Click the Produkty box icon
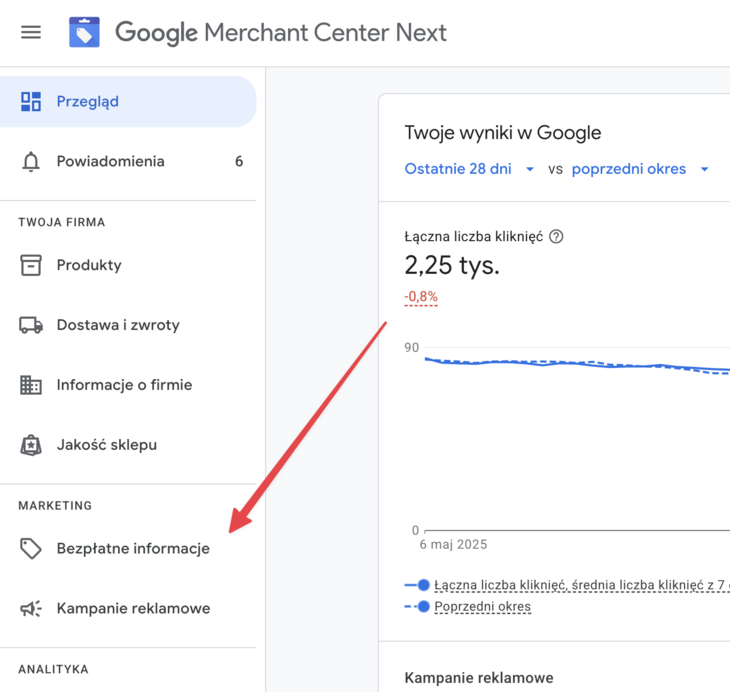This screenshot has width=730, height=692. (31, 265)
